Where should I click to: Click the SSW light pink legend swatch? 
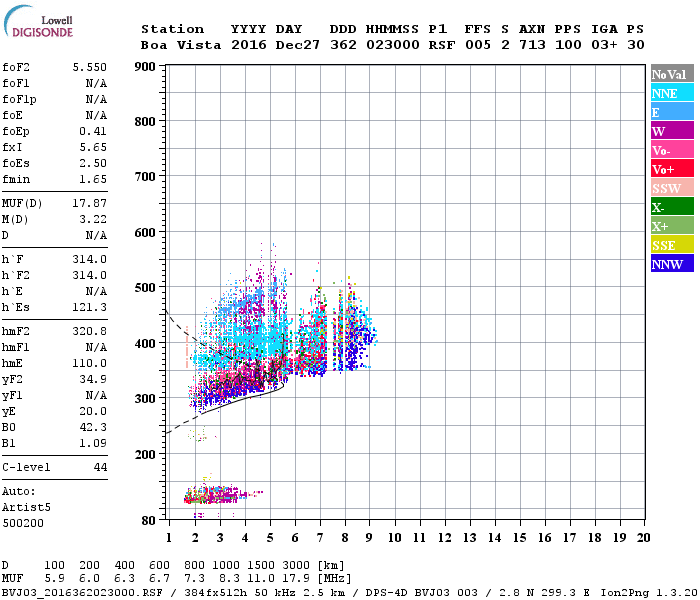click(672, 188)
